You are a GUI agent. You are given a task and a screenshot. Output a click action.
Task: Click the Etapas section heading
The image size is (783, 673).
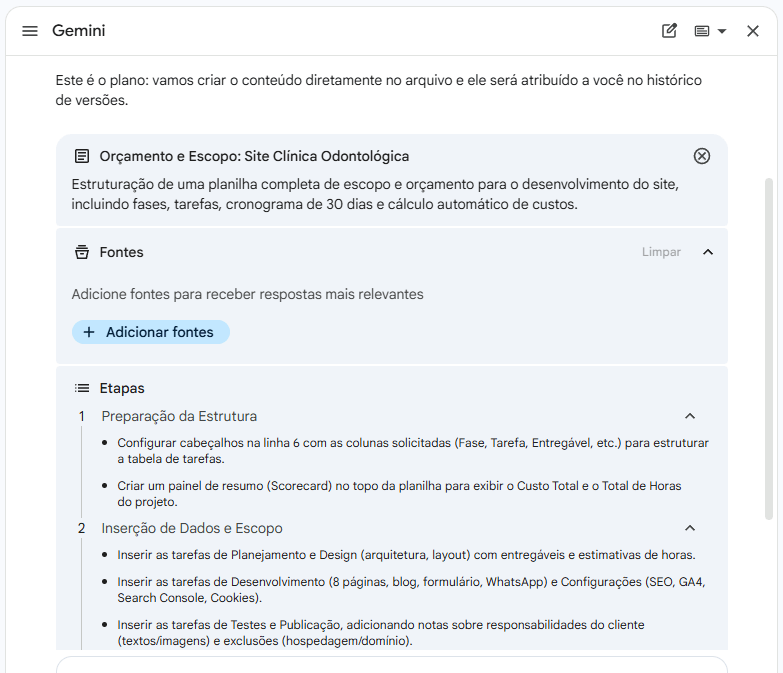[122, 388]
